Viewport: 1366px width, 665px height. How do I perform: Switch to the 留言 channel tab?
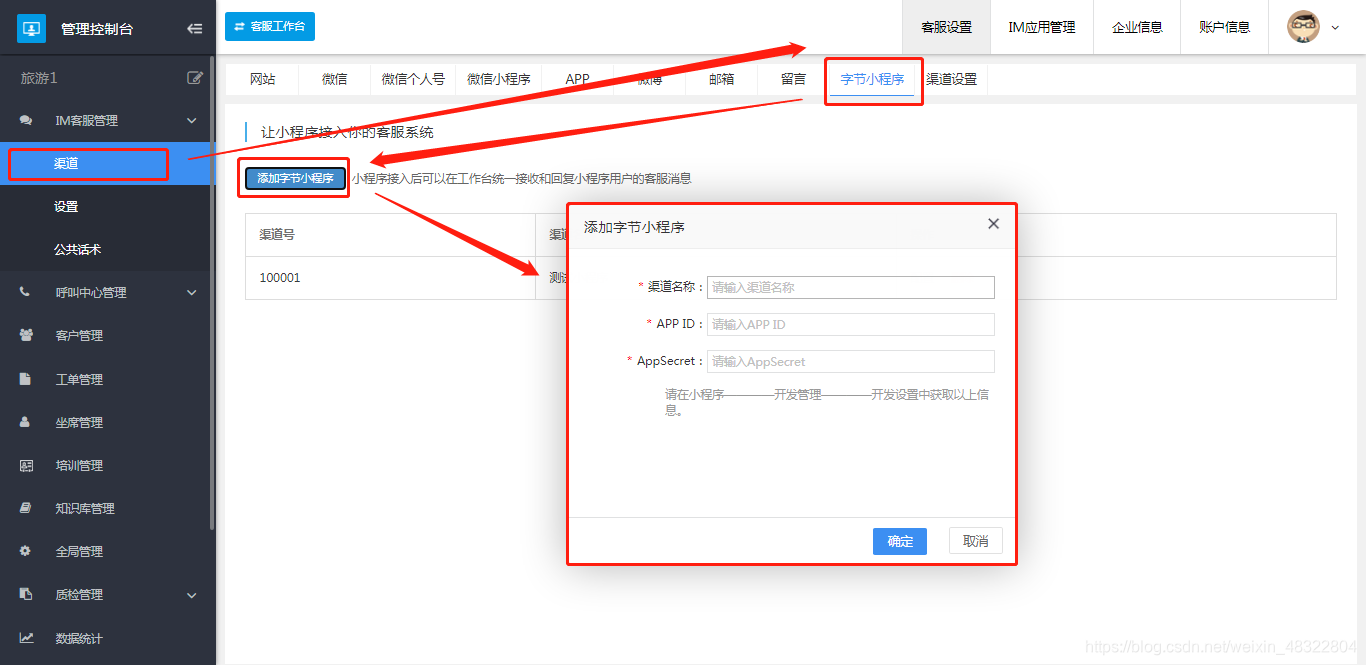pyautogui.click(x=793, y=79)
